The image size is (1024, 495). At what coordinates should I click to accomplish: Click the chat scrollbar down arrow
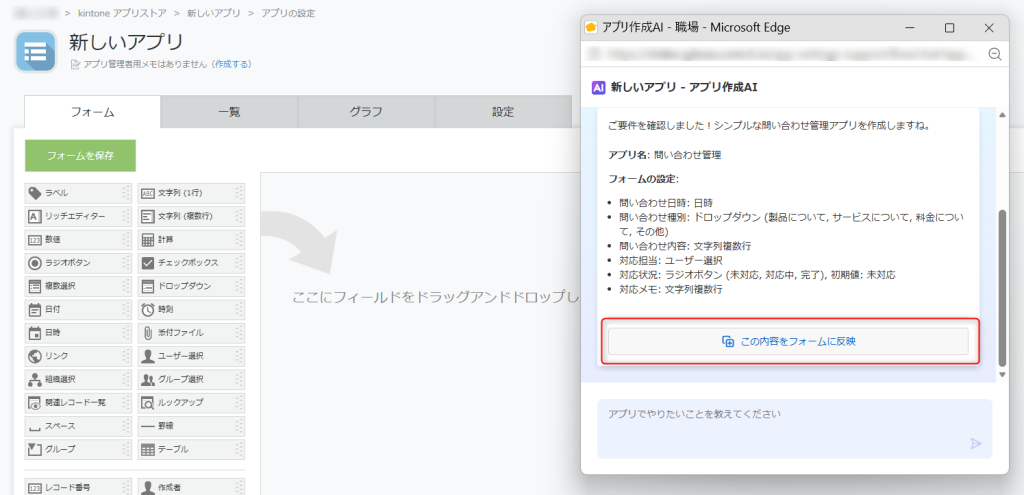1002,374
